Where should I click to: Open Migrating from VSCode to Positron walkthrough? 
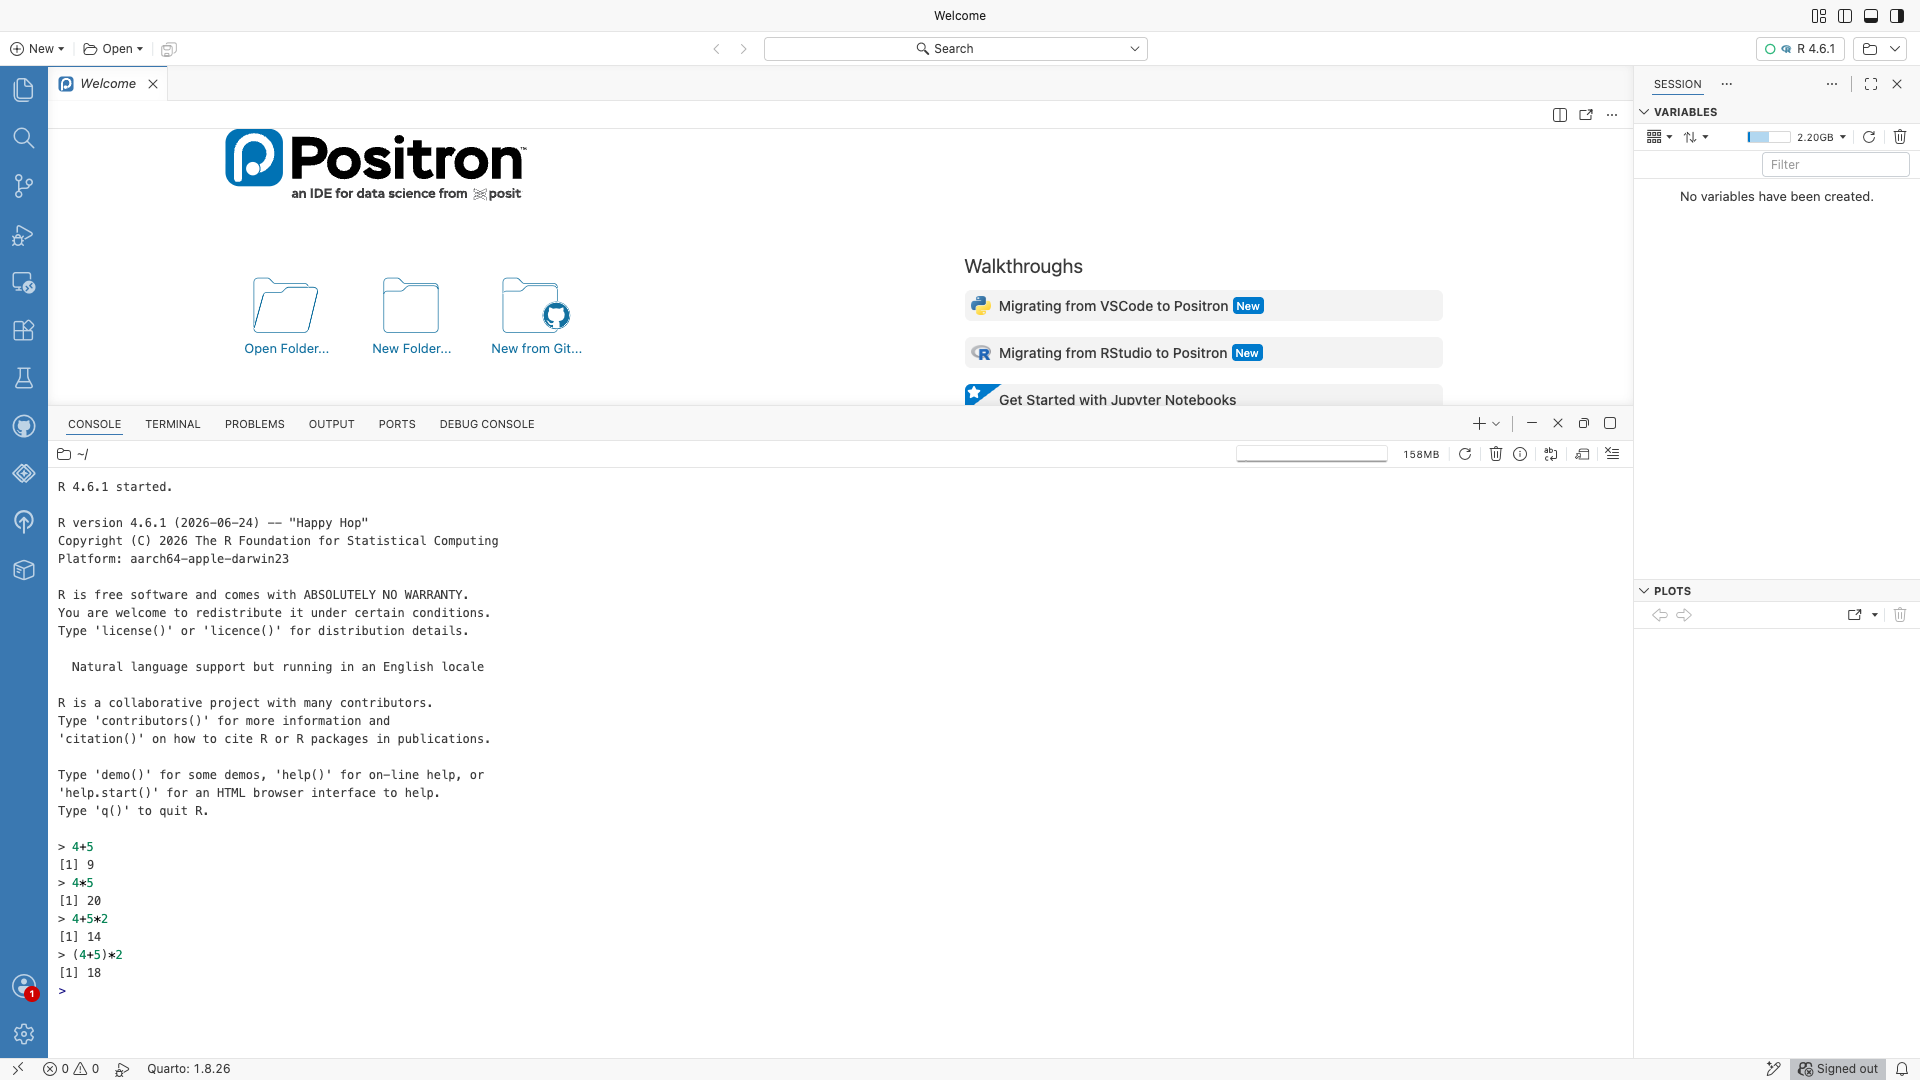pyautogui.click(x=1203, y=306)
